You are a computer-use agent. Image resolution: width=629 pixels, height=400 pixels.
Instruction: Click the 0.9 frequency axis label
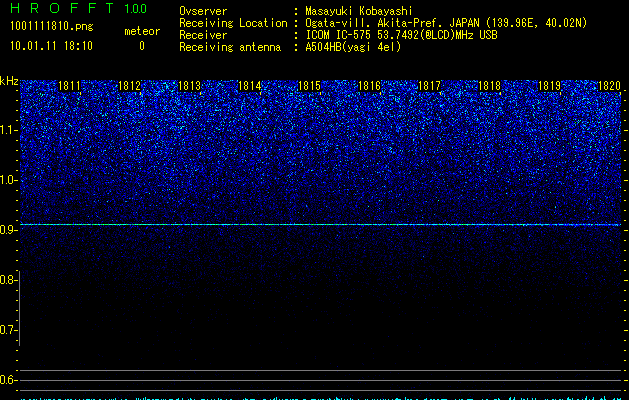[x=8, y=230]
